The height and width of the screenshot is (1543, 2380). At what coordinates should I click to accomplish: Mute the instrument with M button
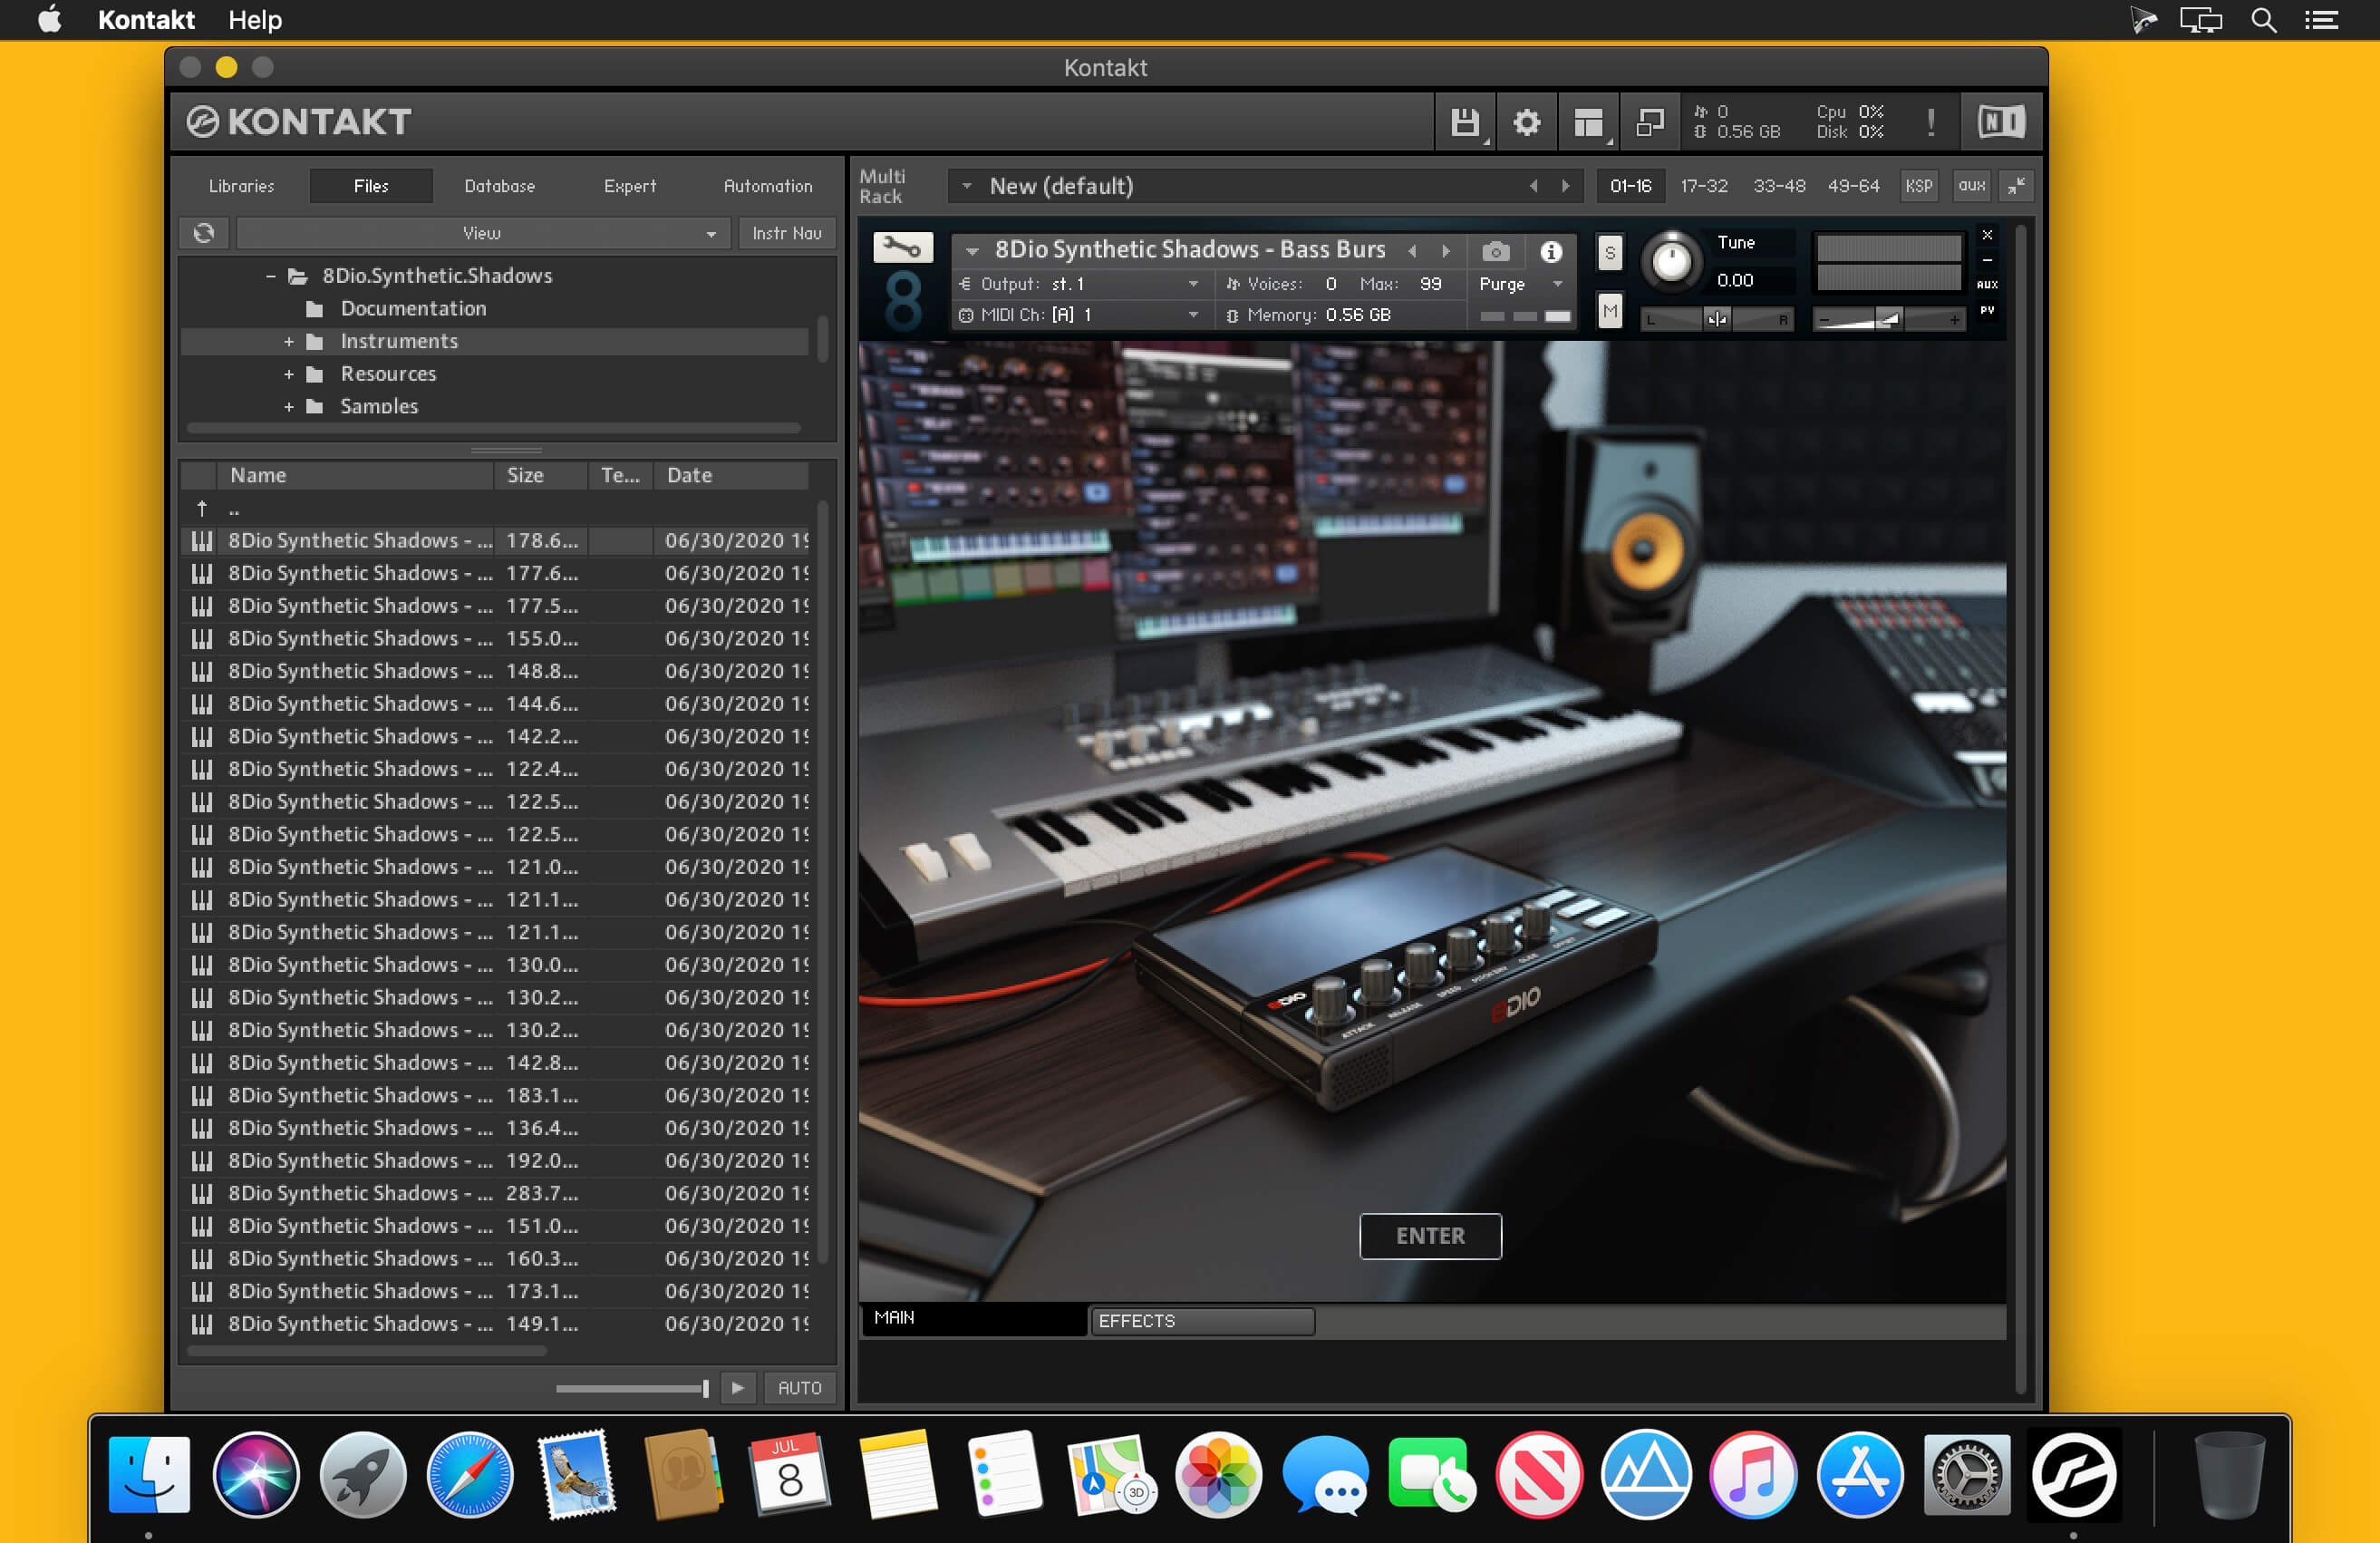coord(1609,312)
